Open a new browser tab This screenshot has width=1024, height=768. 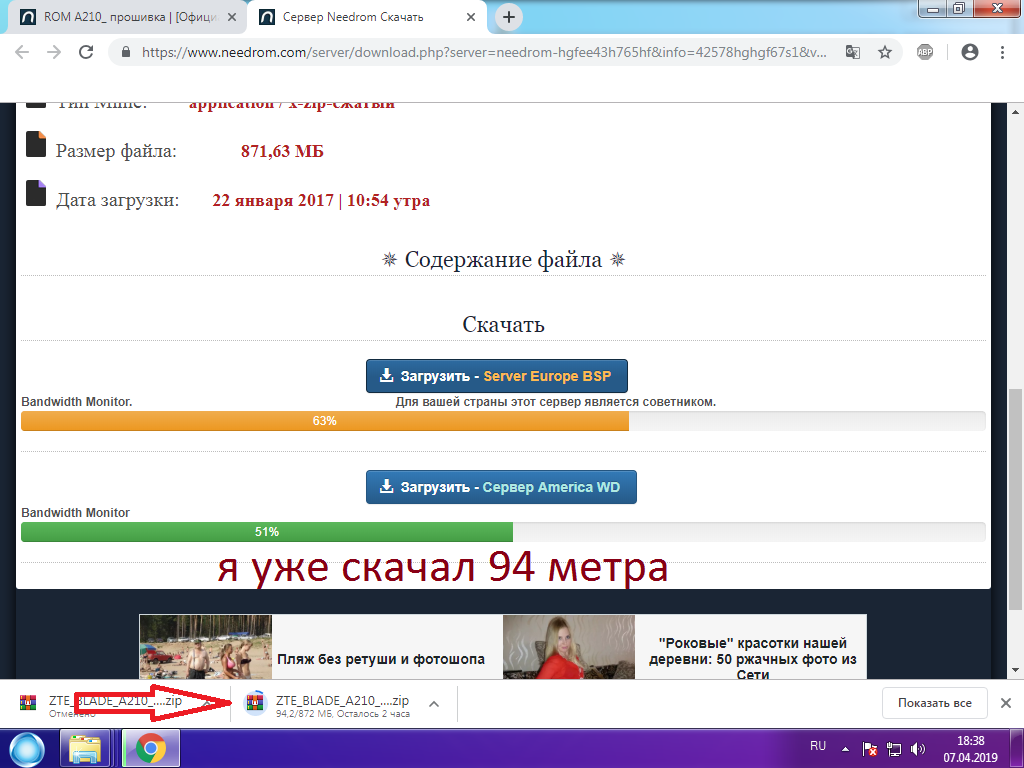click(509, 17)
